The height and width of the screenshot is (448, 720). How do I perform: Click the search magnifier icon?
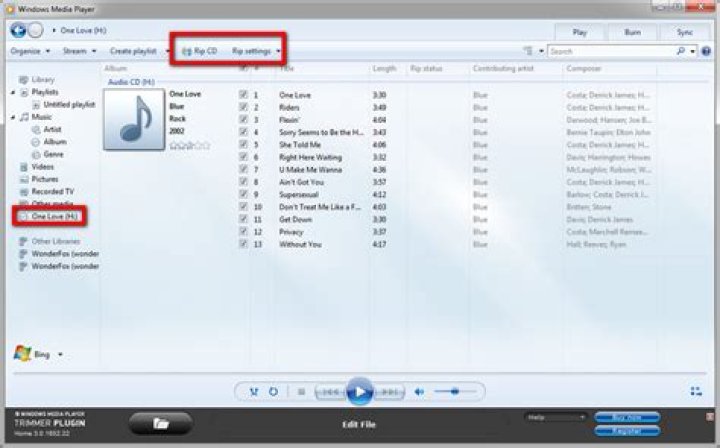[x=681, y=51]
